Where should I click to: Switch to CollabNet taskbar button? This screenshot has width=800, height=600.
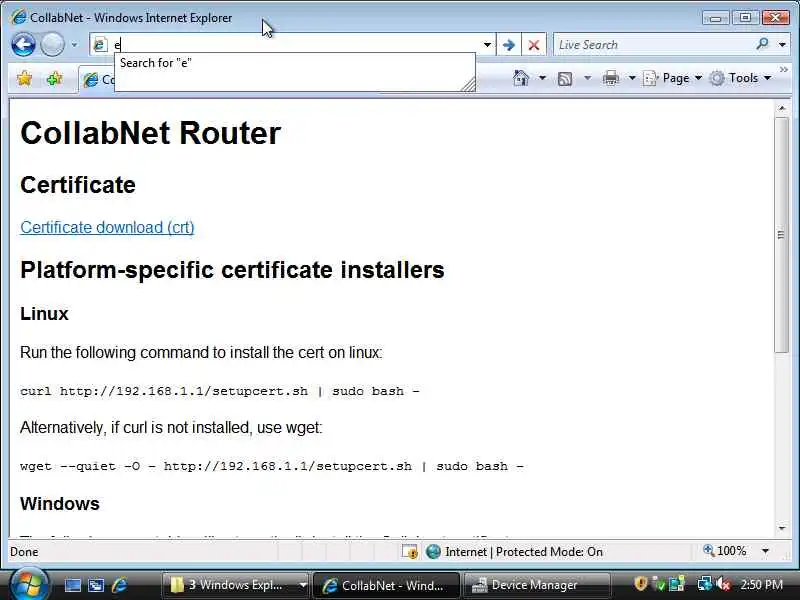click(386, 585)
